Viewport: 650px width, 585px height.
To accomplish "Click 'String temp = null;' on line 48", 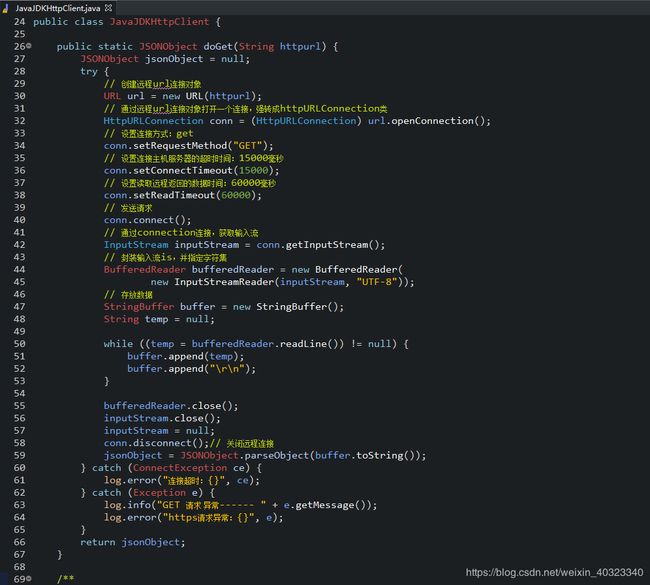I will (x=159, y=319).
